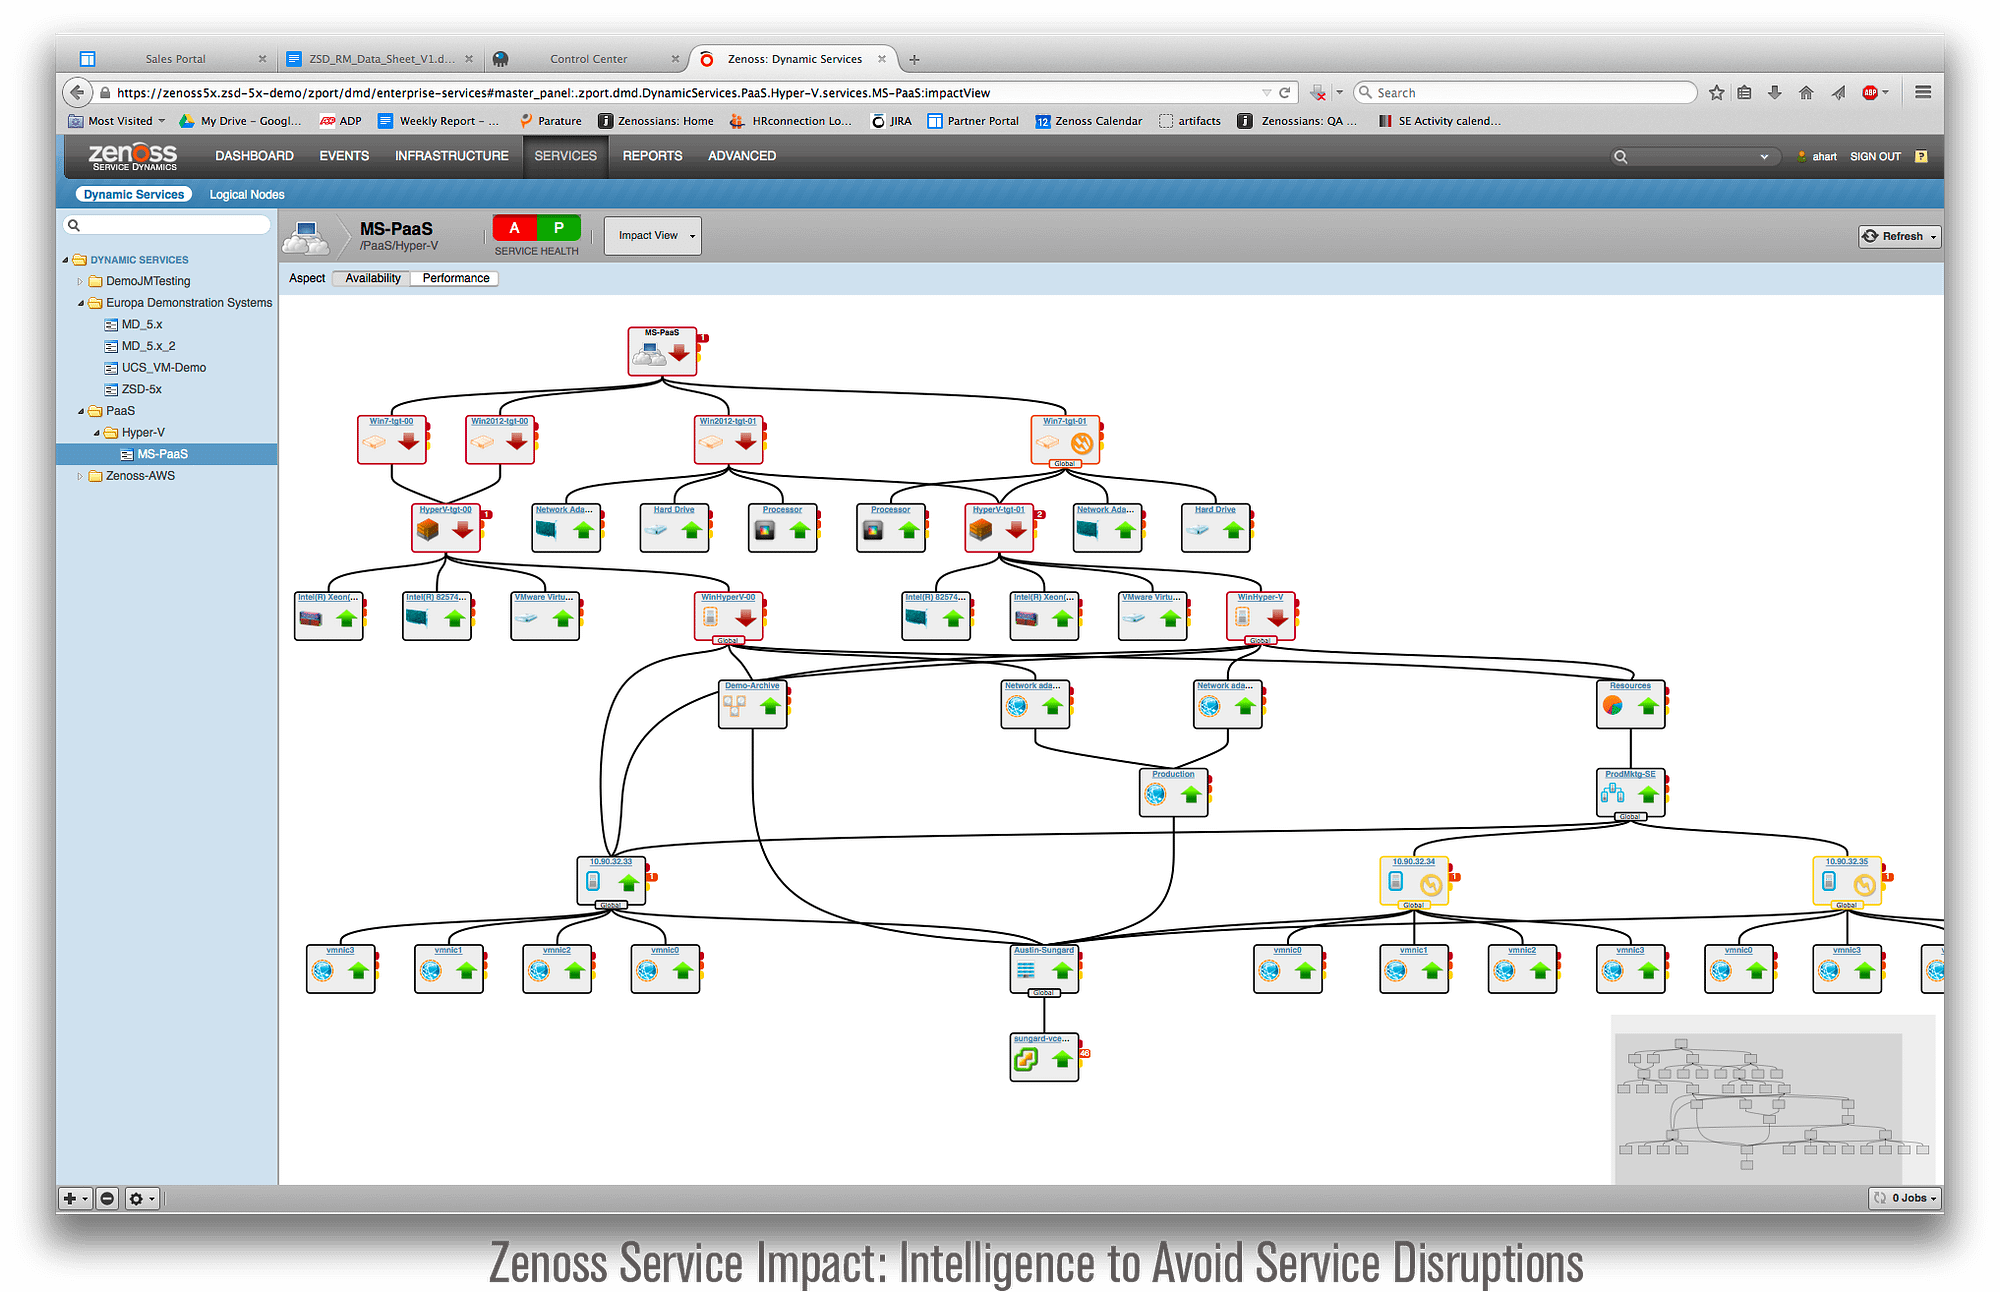Click SIGN OUT link

point(1875,157)
